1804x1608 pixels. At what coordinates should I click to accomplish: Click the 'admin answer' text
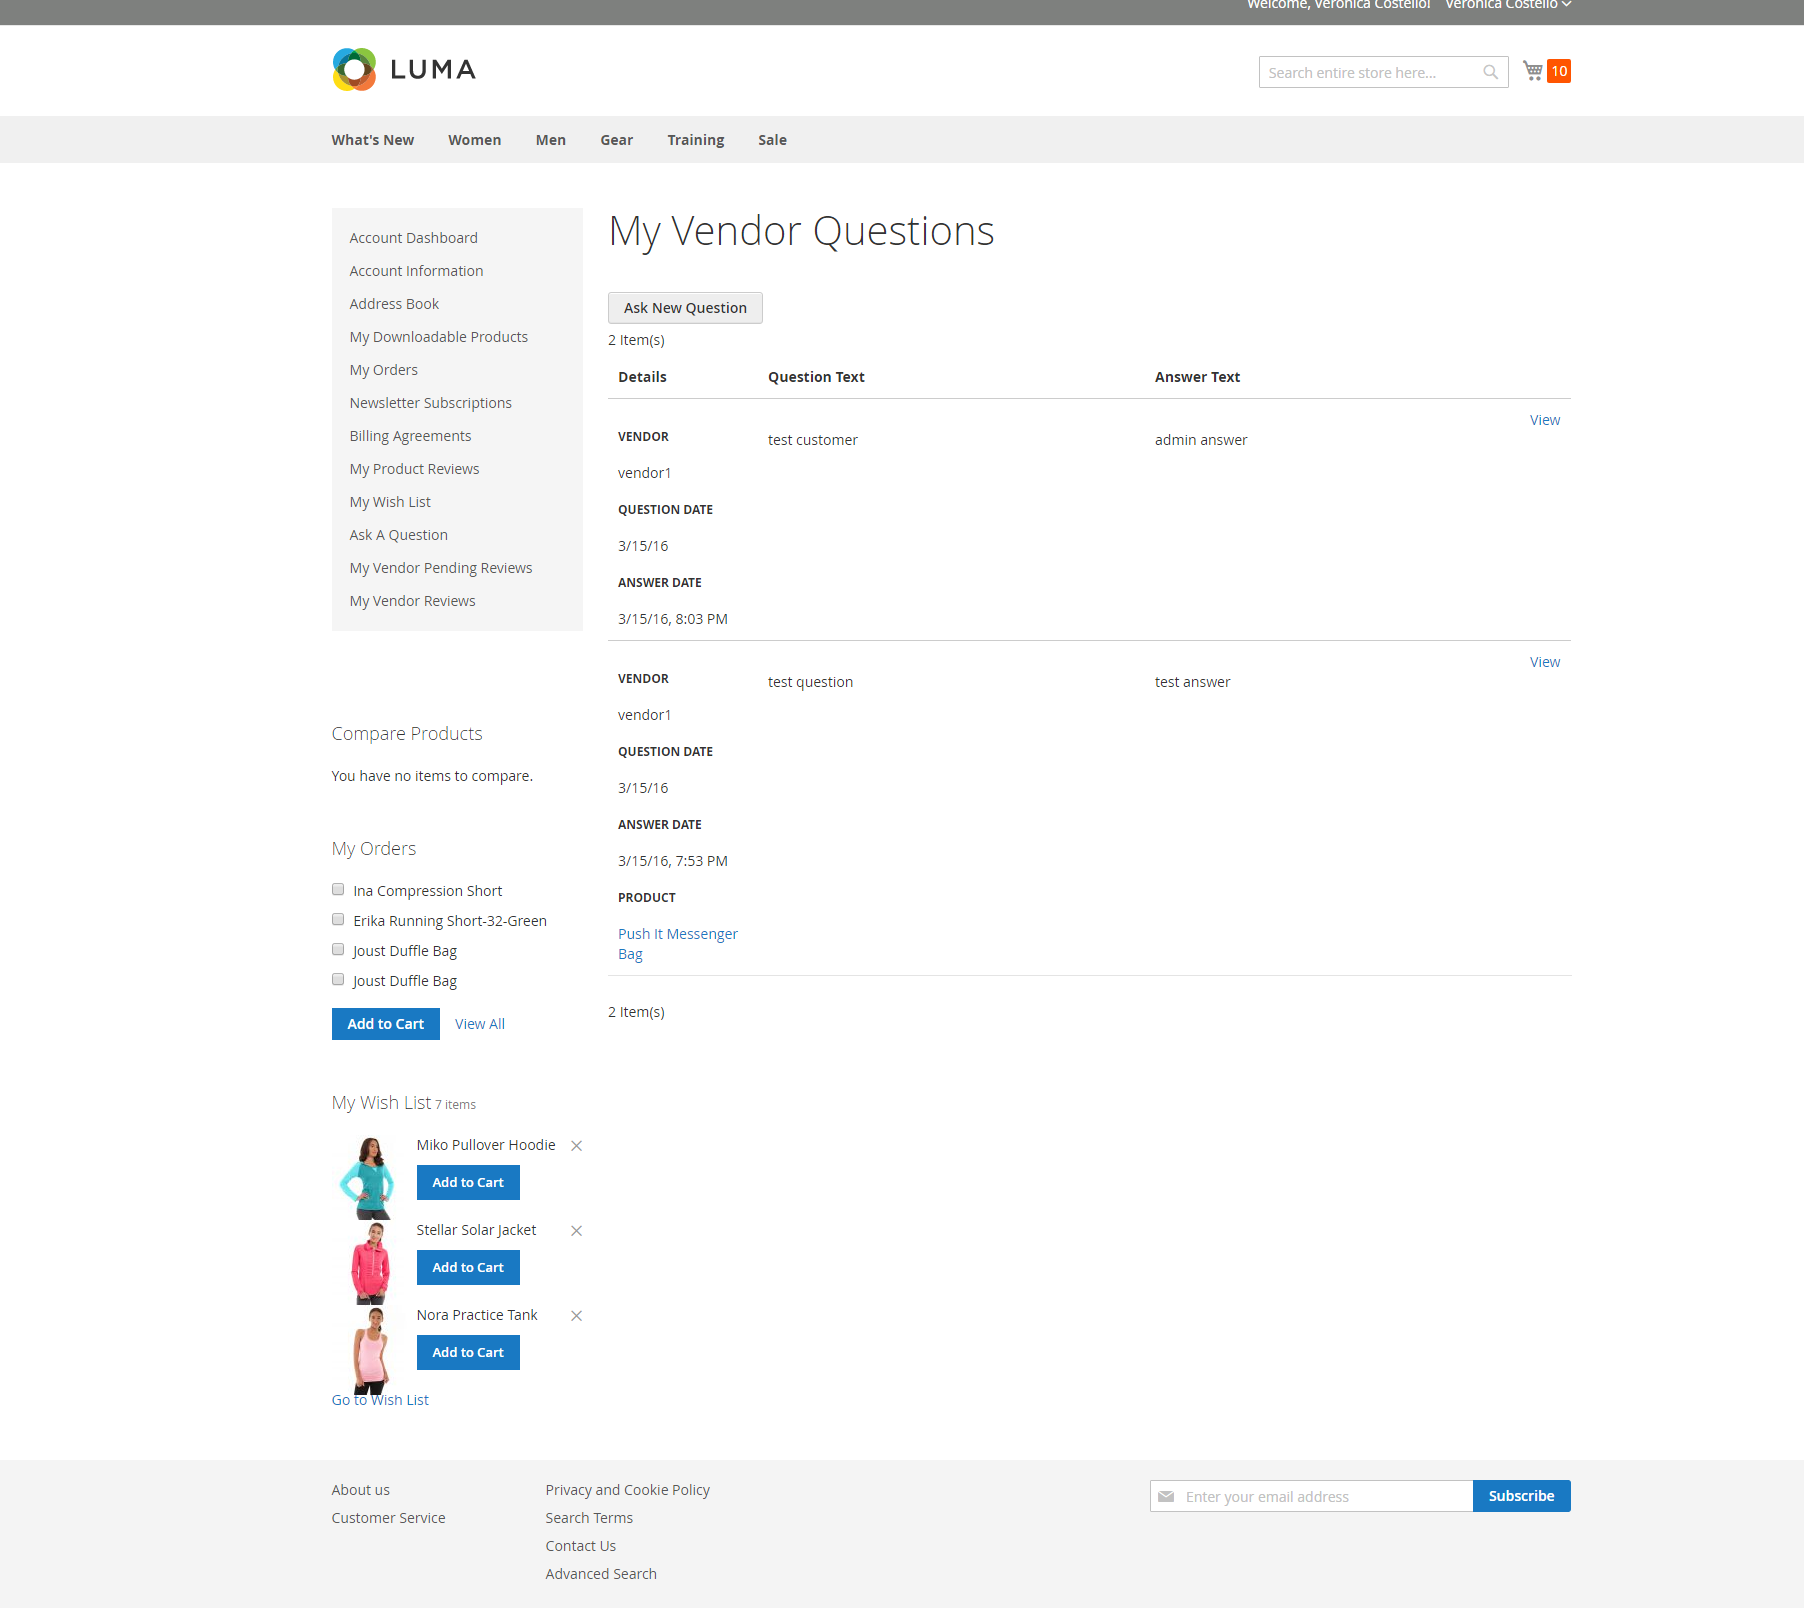click(1201, 440)
